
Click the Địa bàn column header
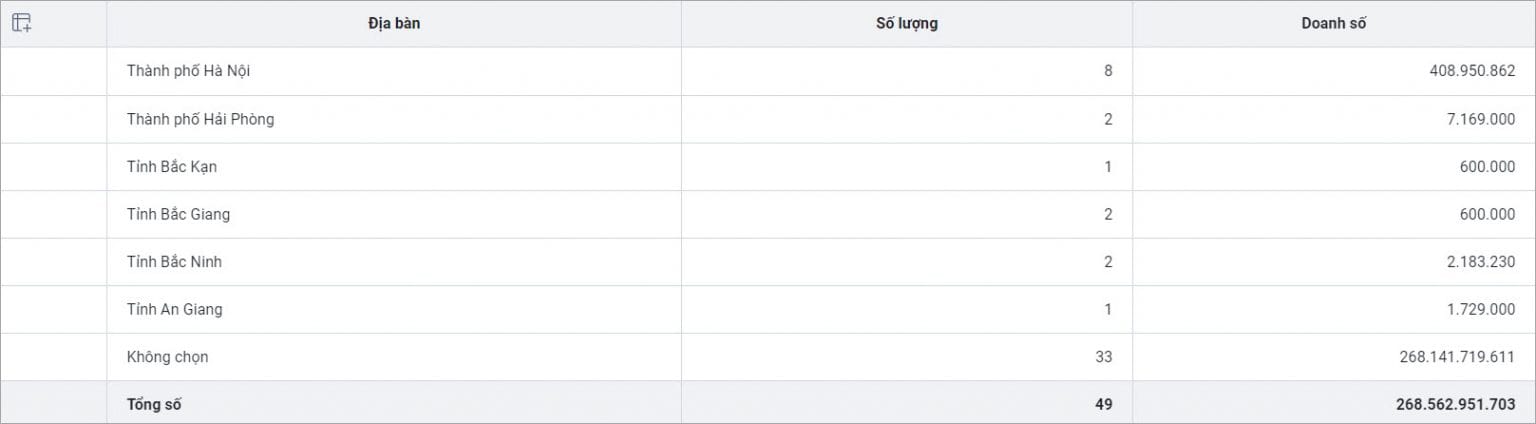(x=394, y=24)
